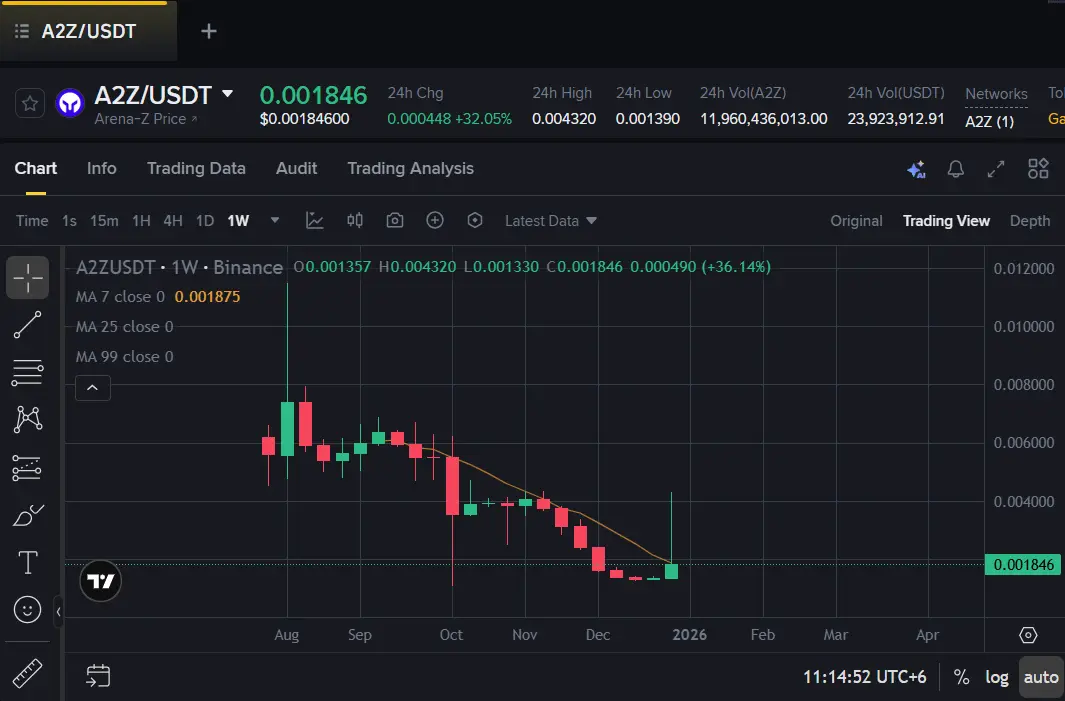
Task: Select the 1H interval
Action: [141, 221]
